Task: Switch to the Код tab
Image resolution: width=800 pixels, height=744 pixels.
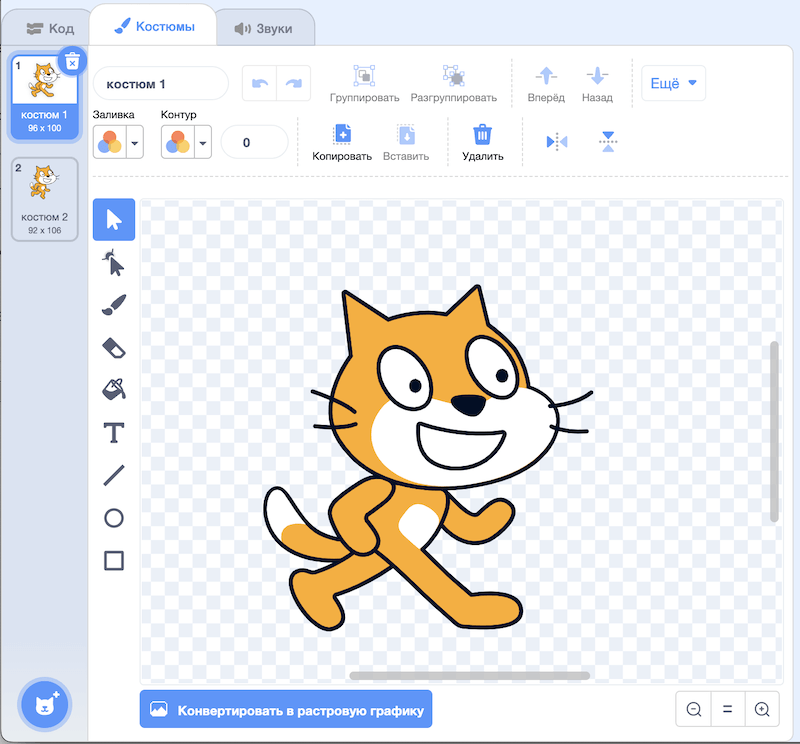Action: (x=48, y=28)
